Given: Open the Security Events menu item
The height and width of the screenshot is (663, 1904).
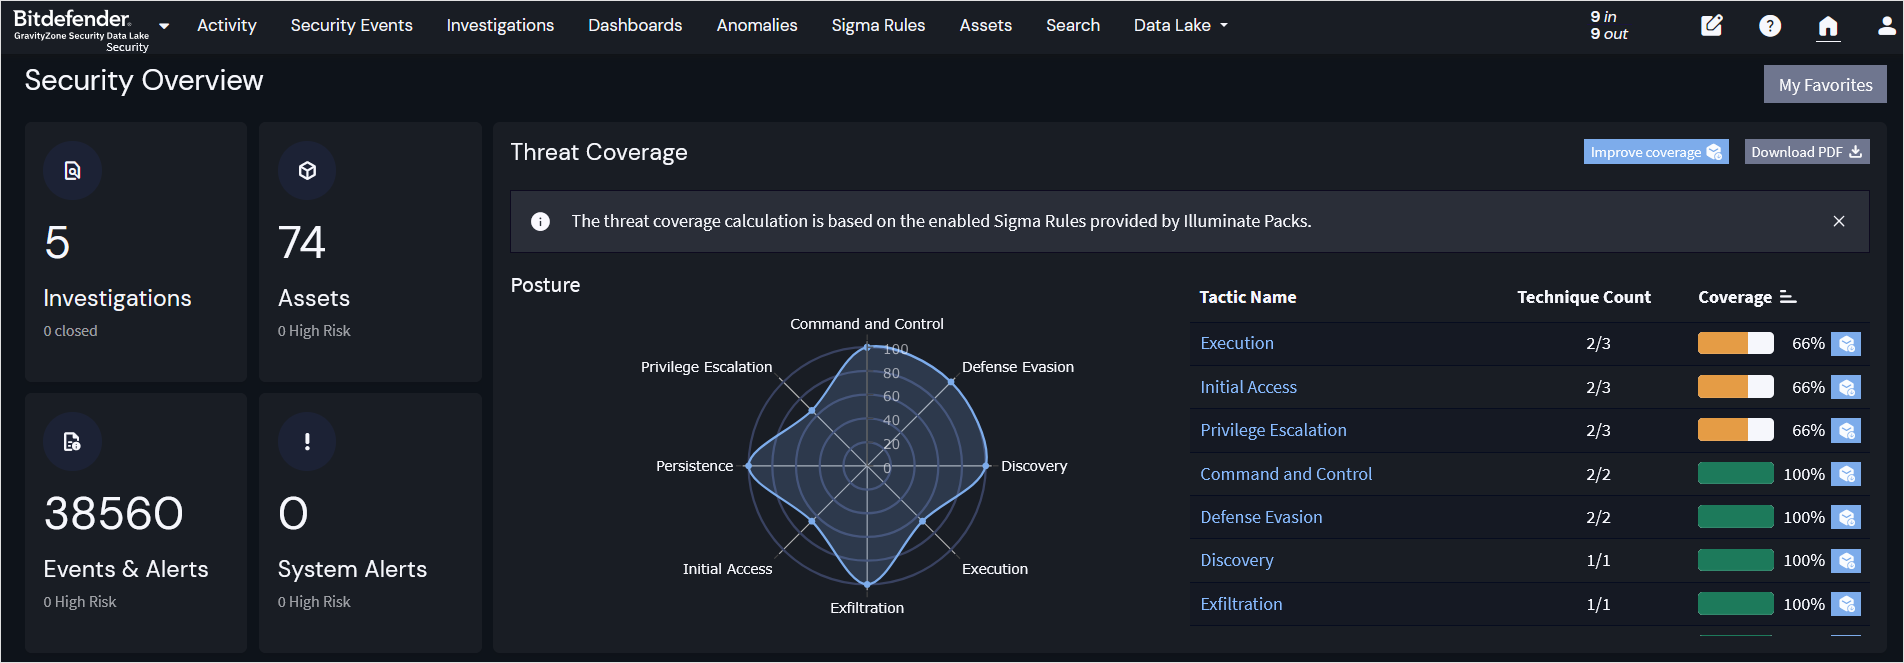Looking at the screenshot, I should (352, 25).
